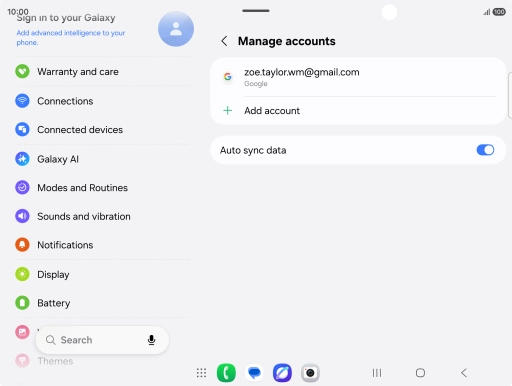The image size is (512, 386).
Task: Open Connected devices settings
Action: tap(102, 129)
